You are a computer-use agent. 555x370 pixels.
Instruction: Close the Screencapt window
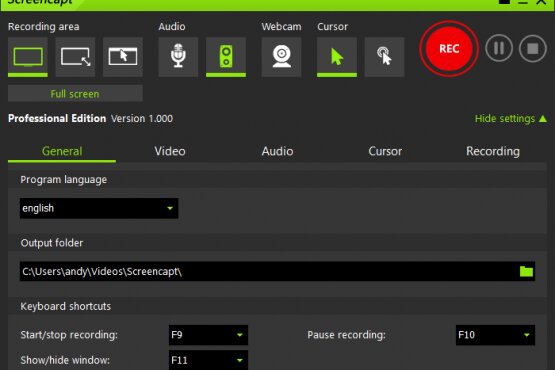[x=542, y=2]
